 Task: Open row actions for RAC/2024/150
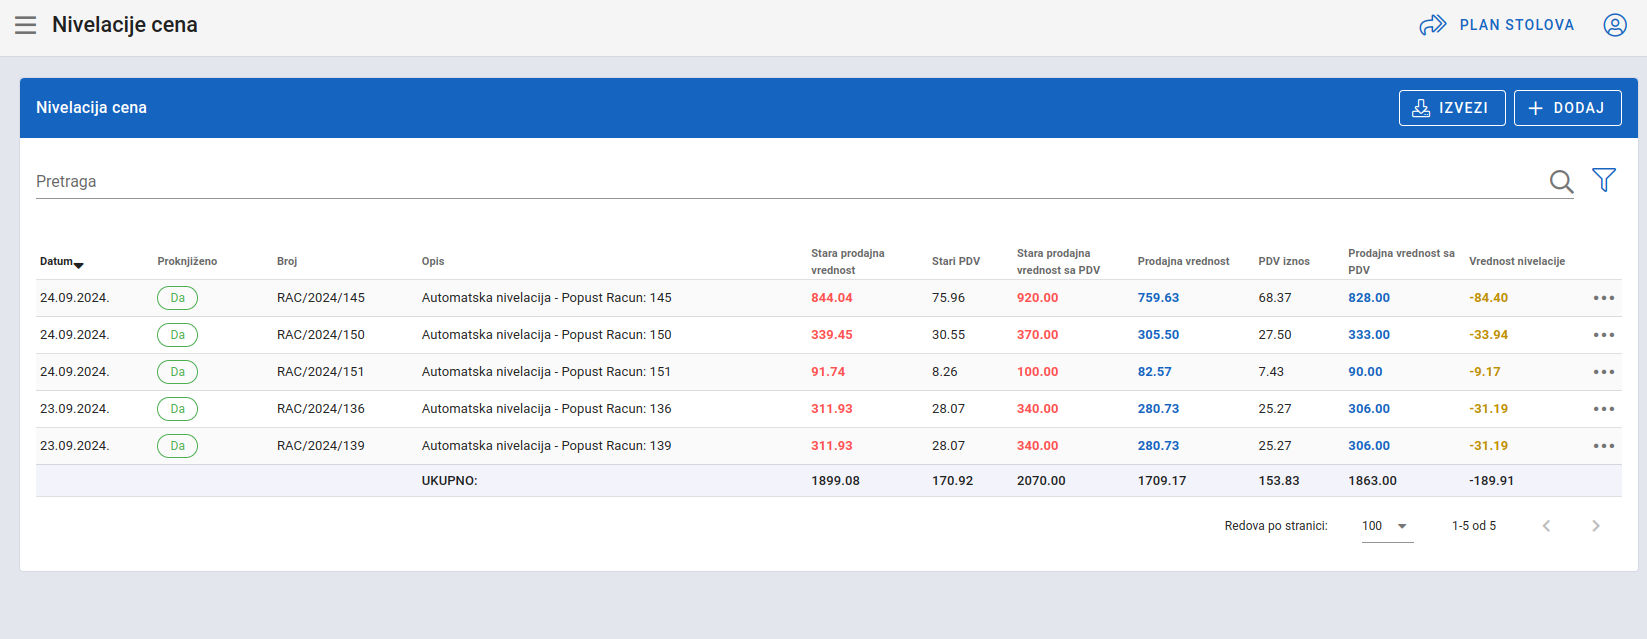[1604, 335]
